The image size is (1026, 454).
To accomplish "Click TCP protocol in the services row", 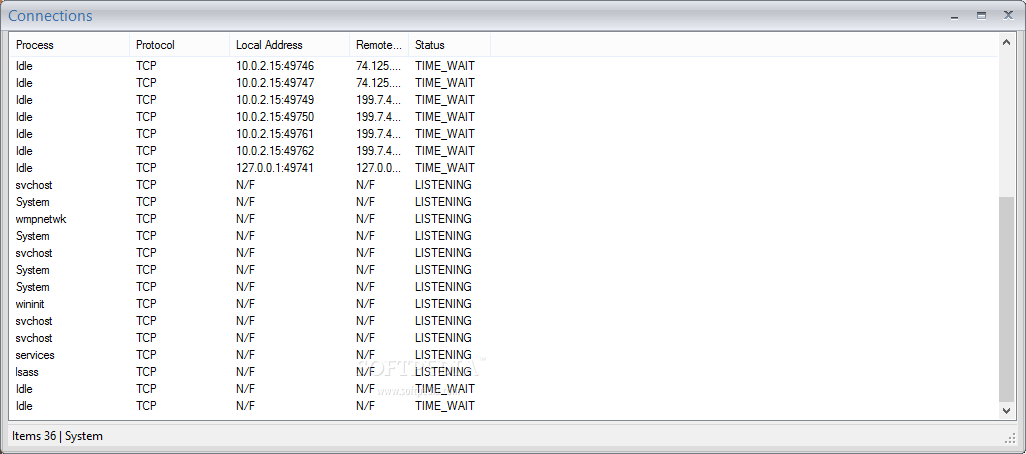I will point(147,355).
